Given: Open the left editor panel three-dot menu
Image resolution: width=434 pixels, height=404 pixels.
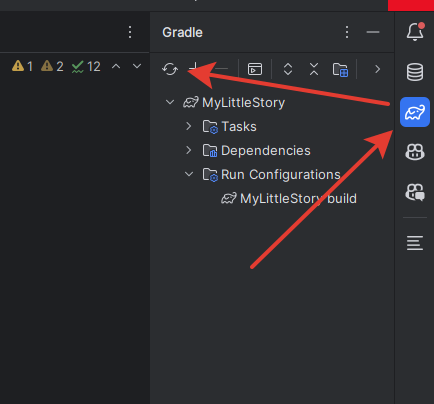Looking at the screenshot, I should click(x=130, y=32).
